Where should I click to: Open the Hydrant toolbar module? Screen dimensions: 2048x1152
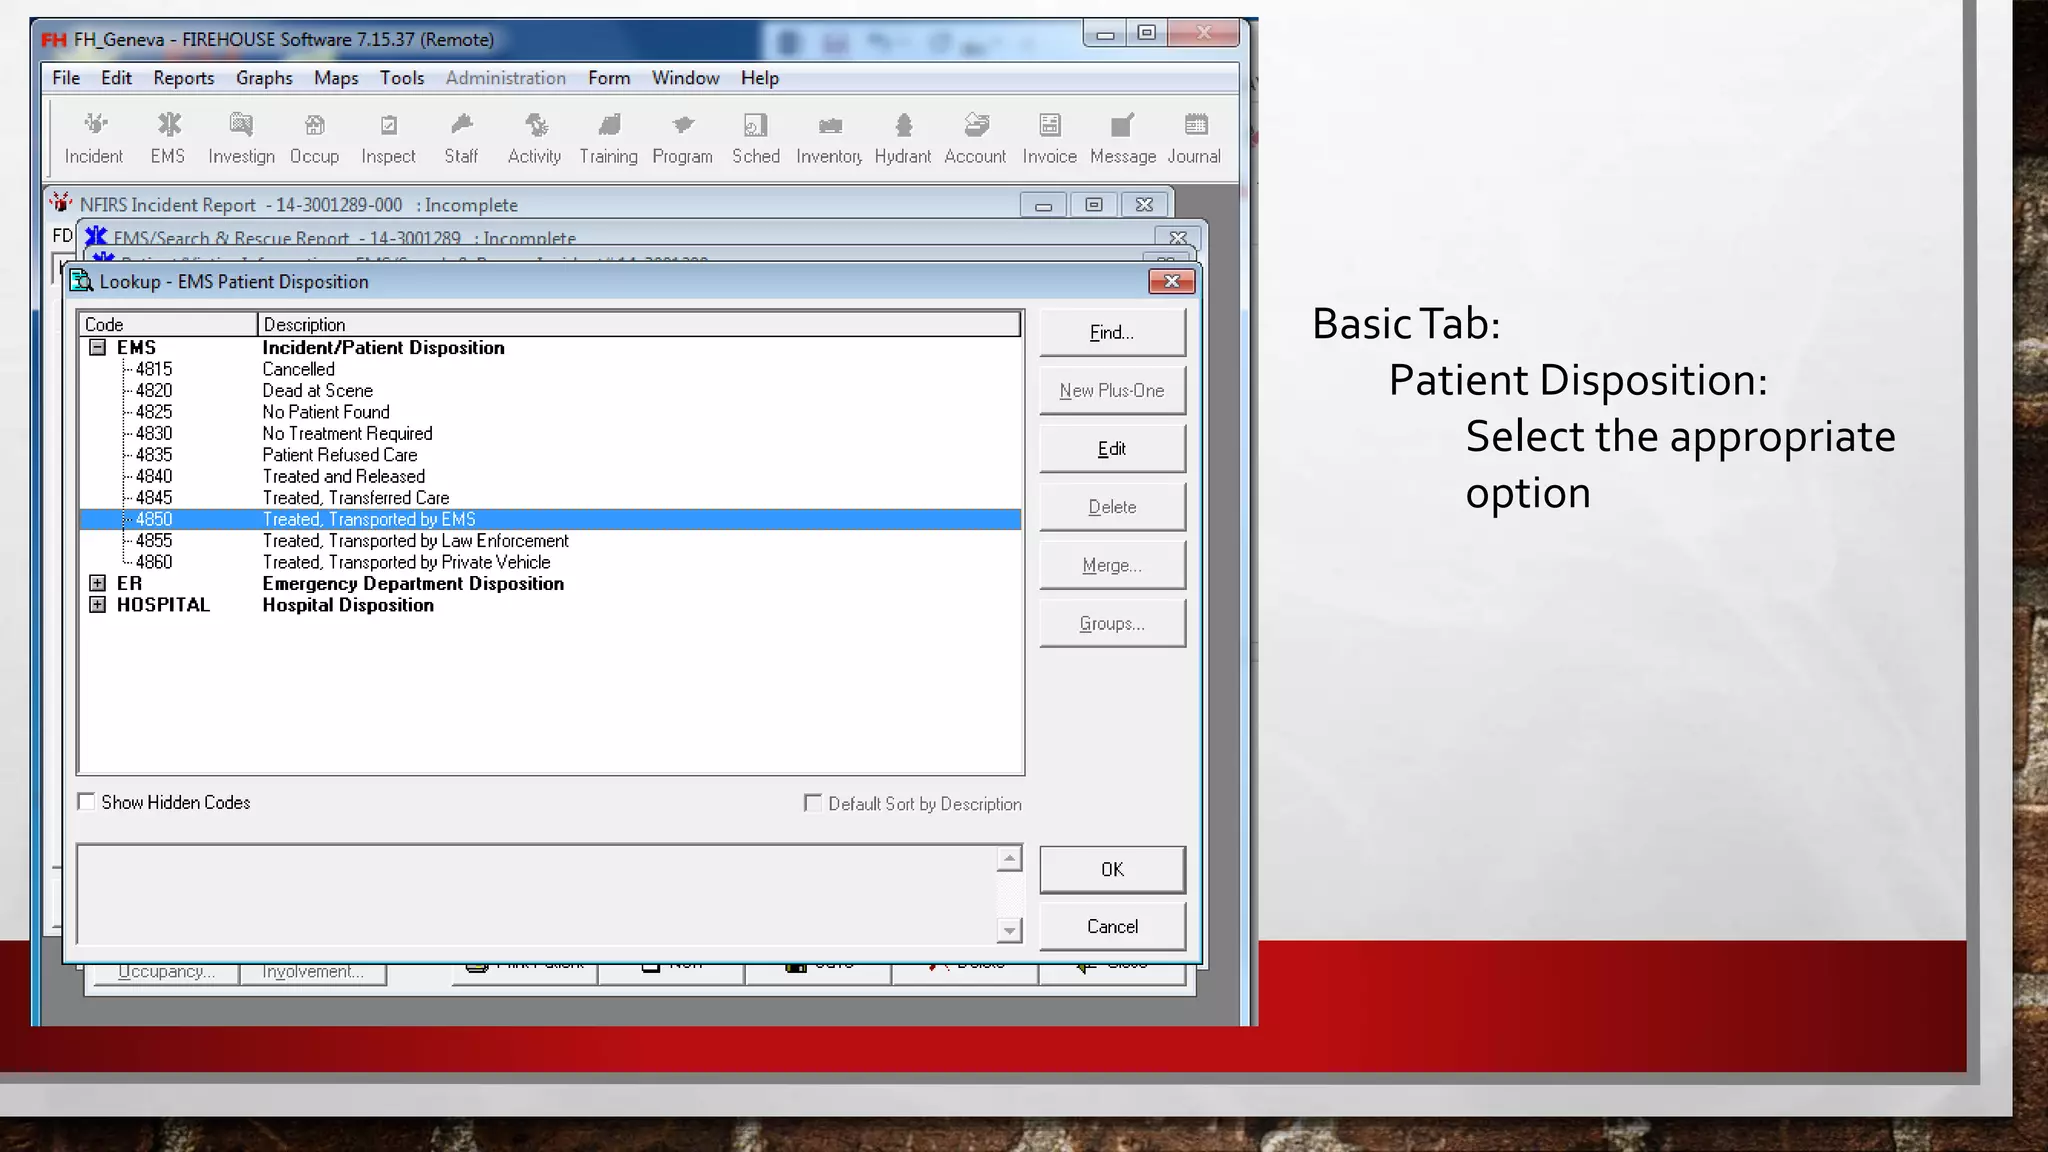[903, 139]
